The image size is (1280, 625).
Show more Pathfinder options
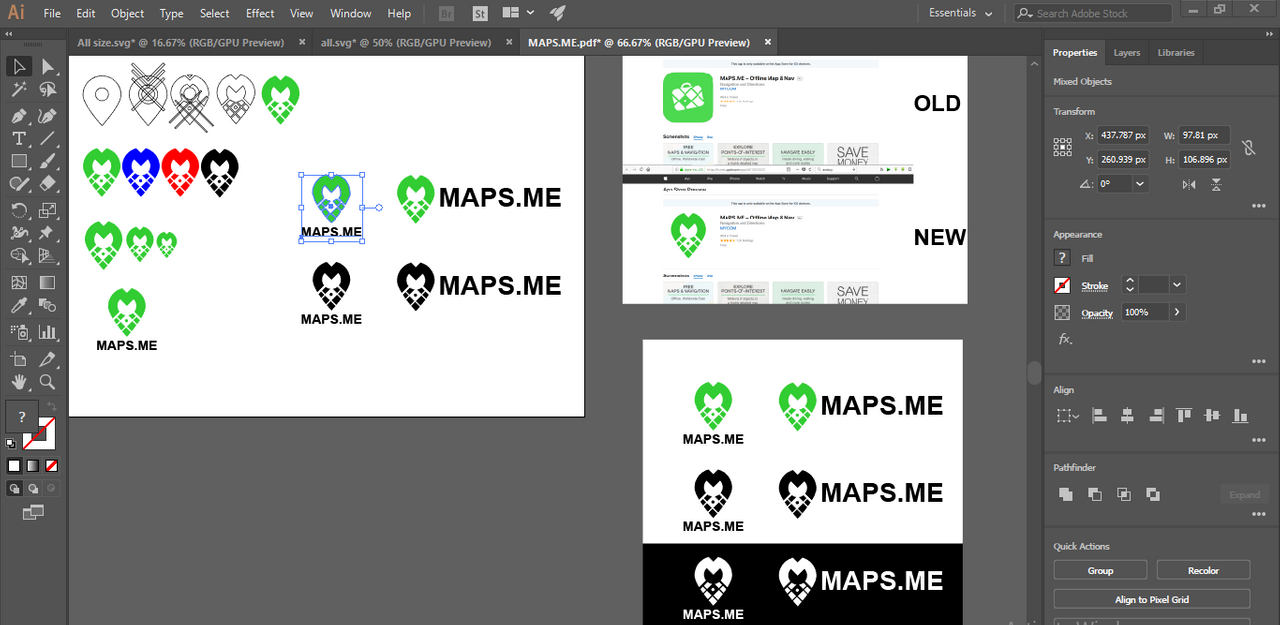1258,514
